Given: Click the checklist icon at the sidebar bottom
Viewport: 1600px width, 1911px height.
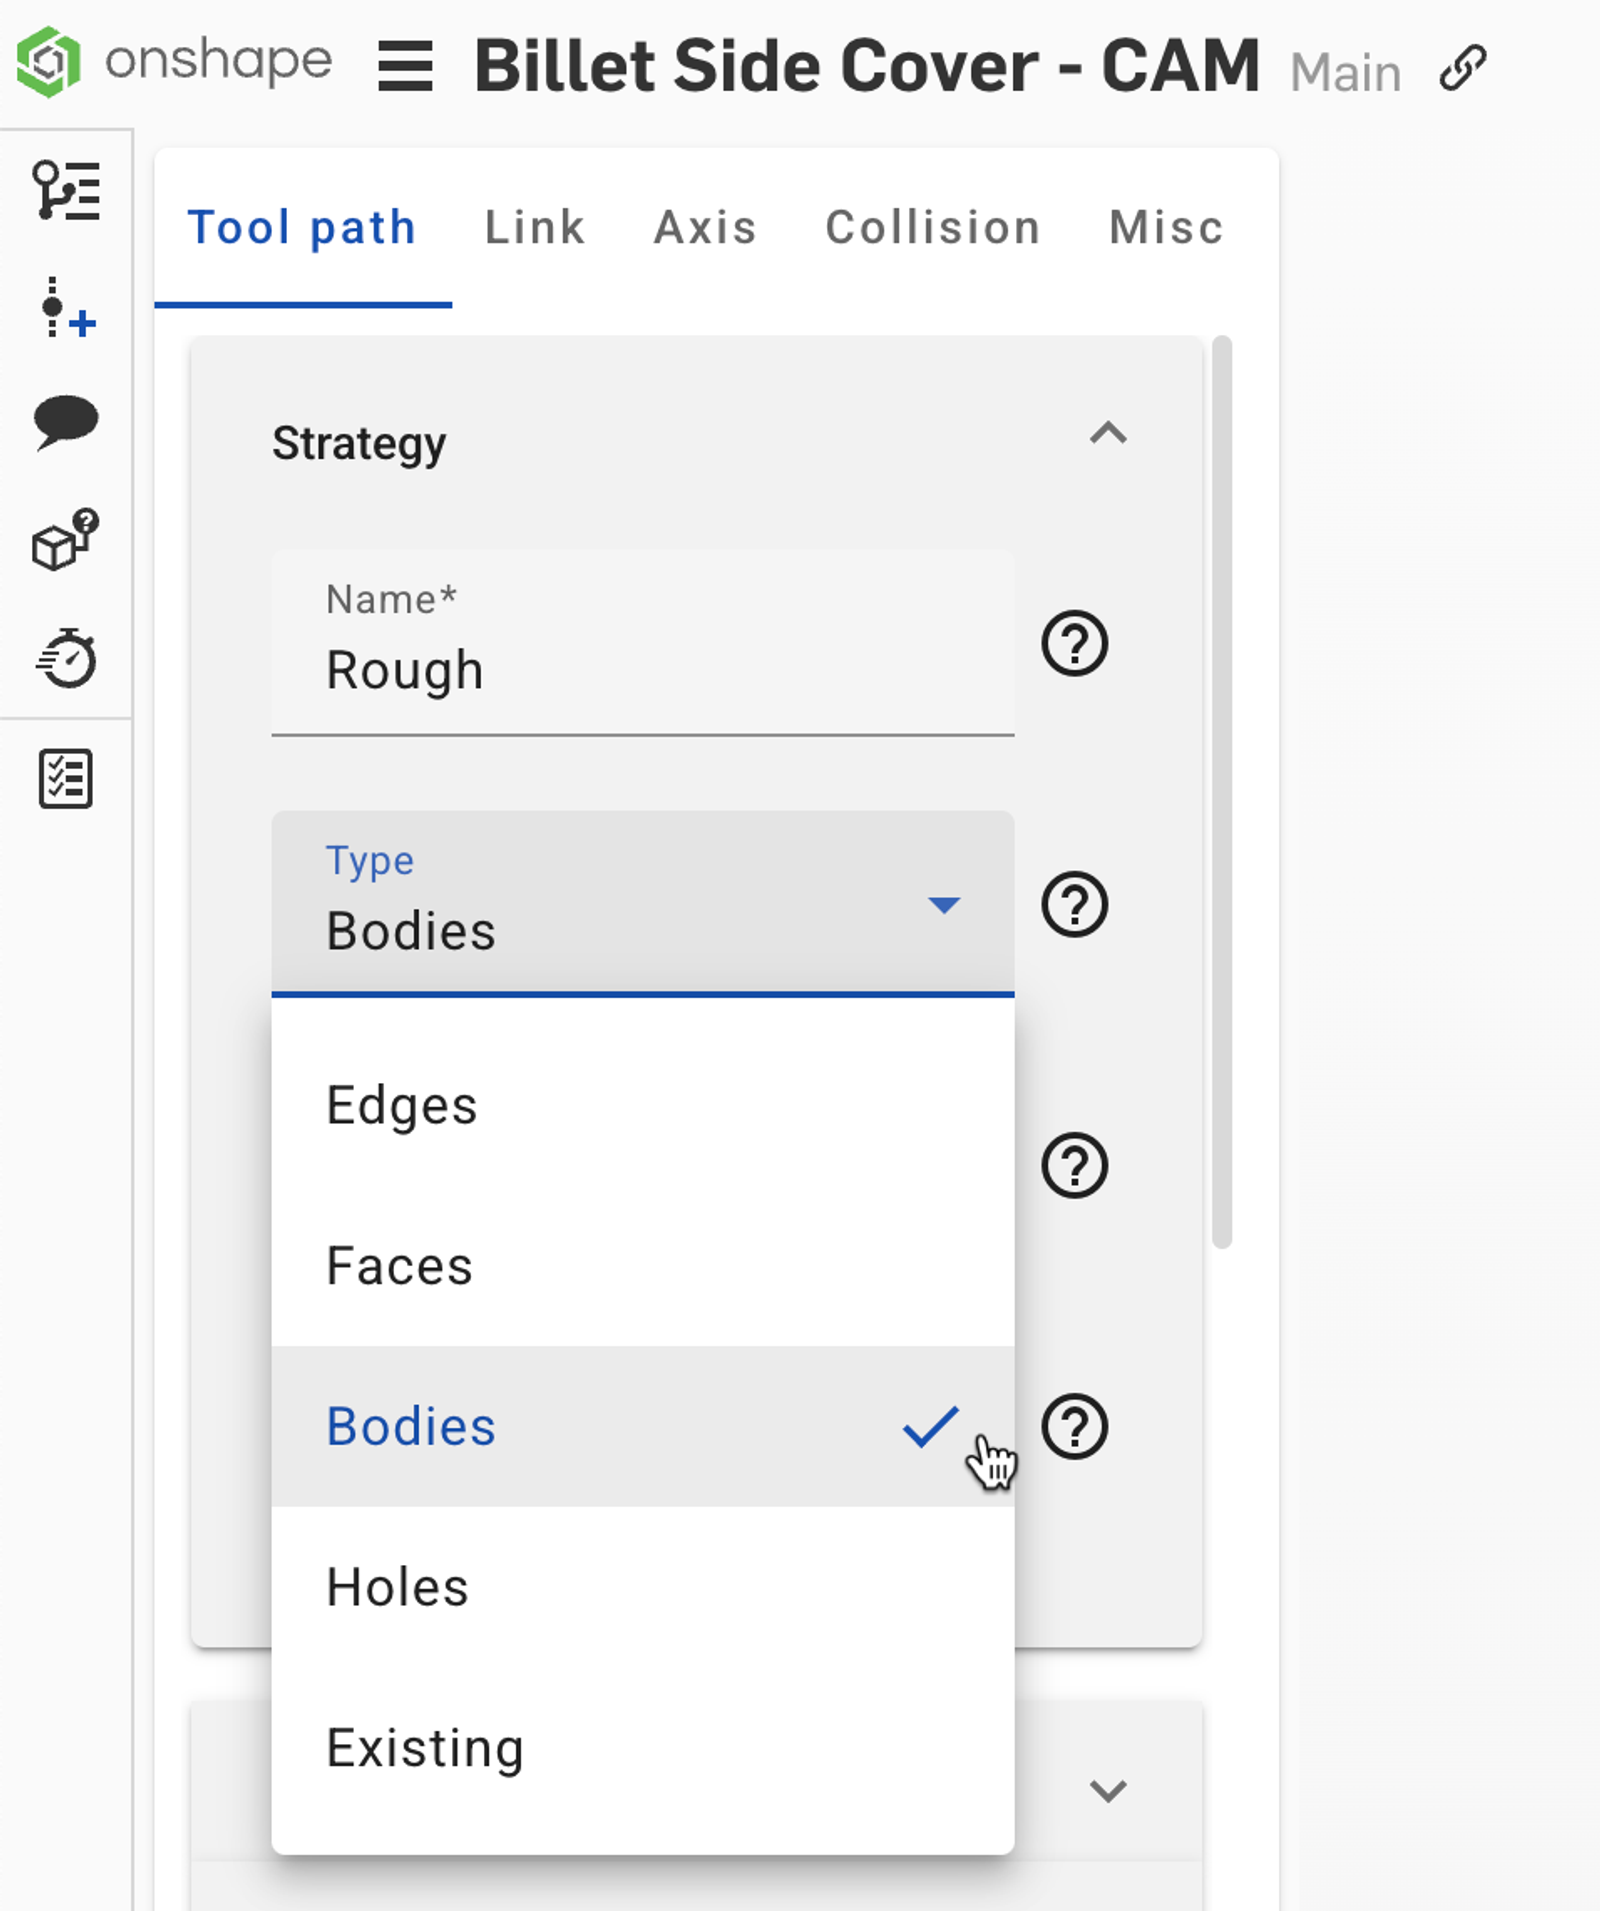Looking at the screenshot, I should [x=65, y=778].
